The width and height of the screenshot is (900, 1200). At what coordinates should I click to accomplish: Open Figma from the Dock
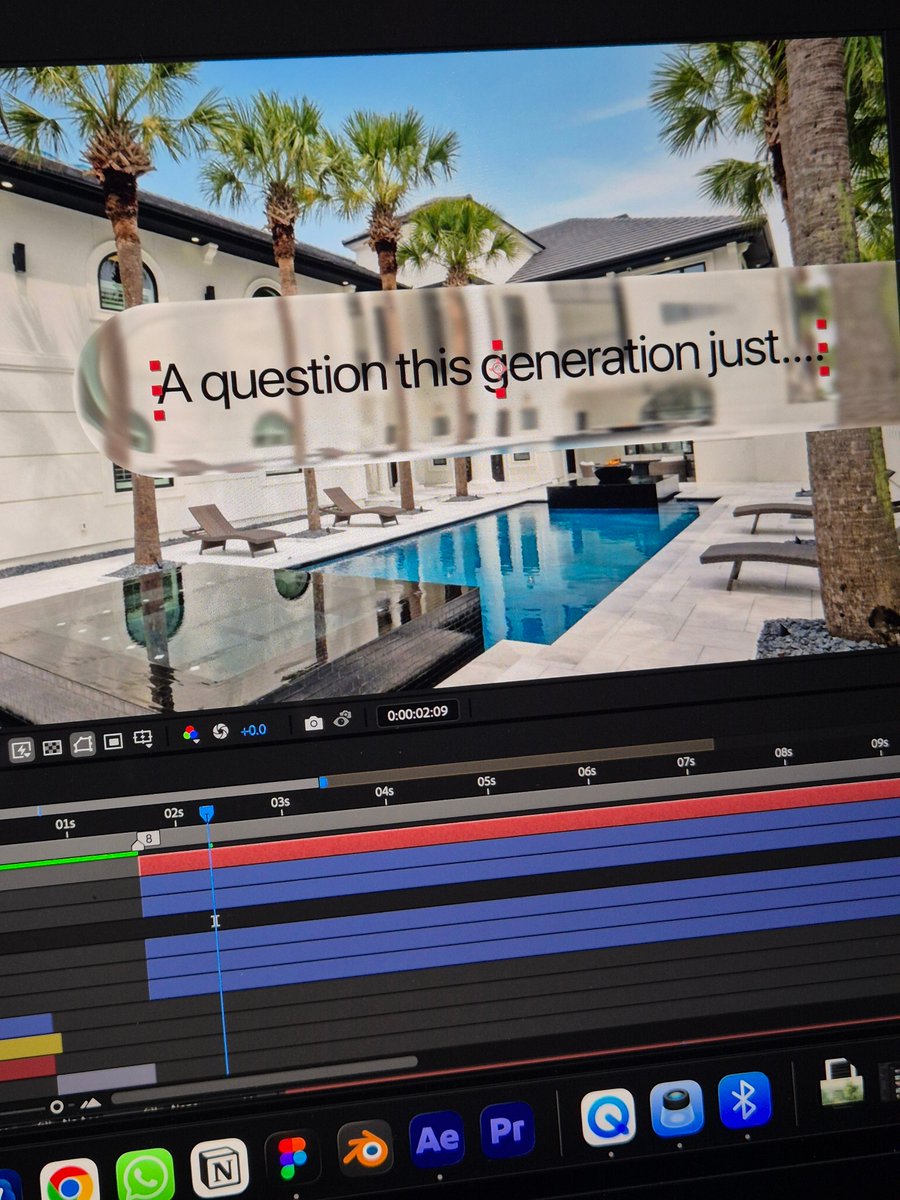tap(292, 1158)
